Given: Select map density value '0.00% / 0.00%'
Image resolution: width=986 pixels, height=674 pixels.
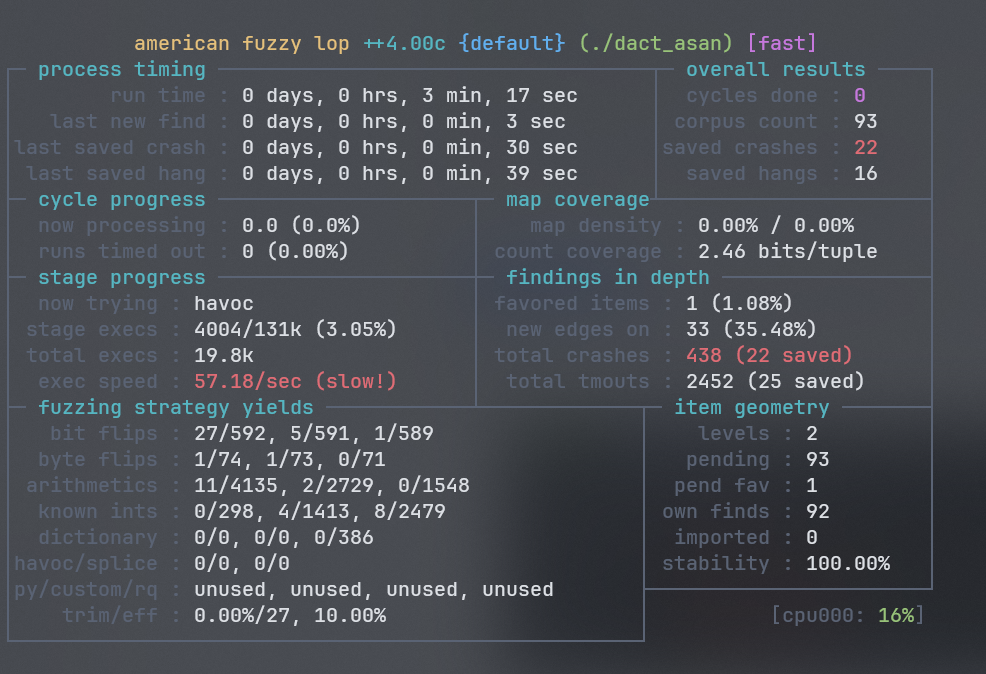Looking at the screenshot, I should [x=776, y=225].
